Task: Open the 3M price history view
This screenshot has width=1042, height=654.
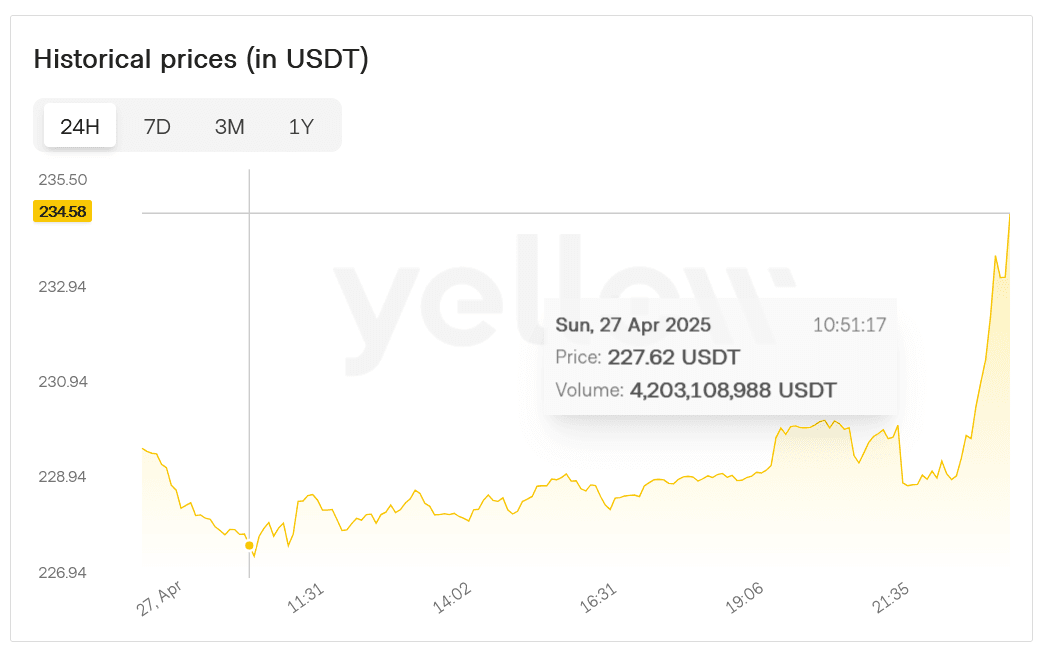Action: pos(229,125)
